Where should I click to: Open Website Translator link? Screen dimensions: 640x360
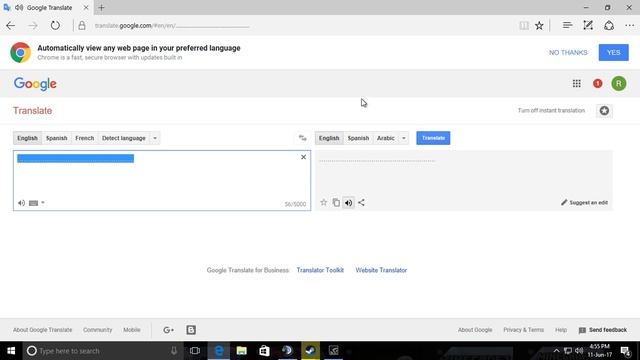coord(381,270)
